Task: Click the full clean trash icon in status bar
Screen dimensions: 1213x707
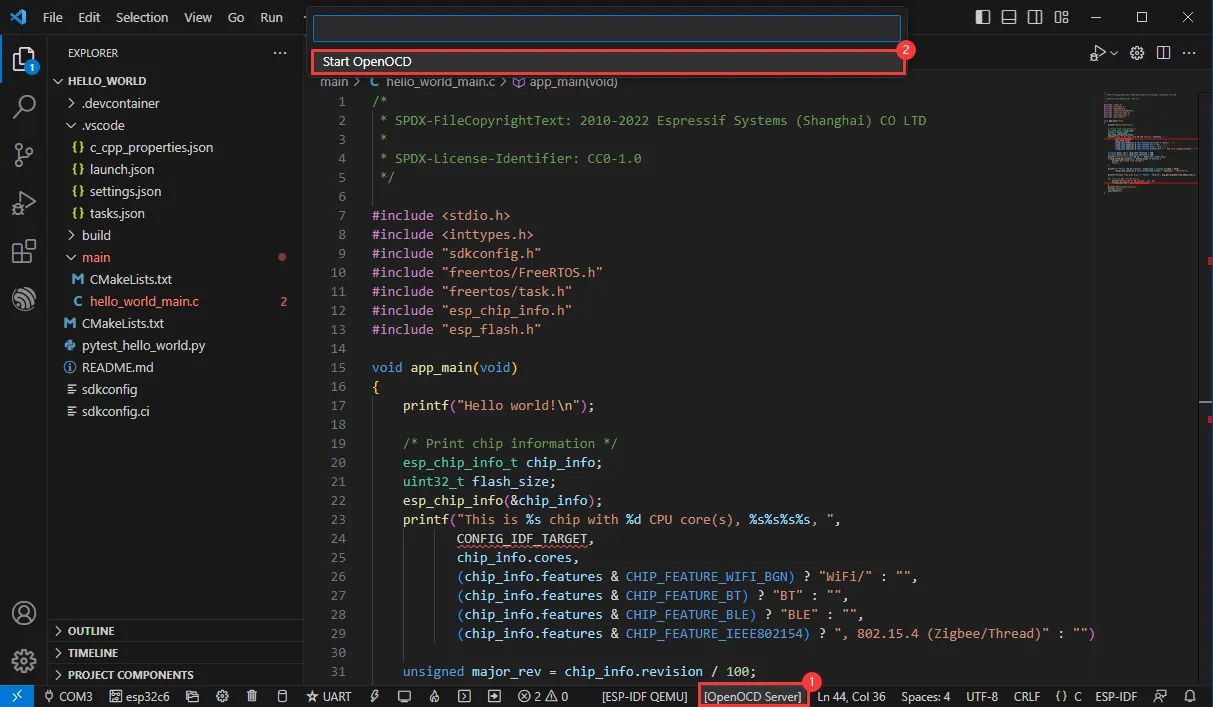Action: click(x=252, y=696)
